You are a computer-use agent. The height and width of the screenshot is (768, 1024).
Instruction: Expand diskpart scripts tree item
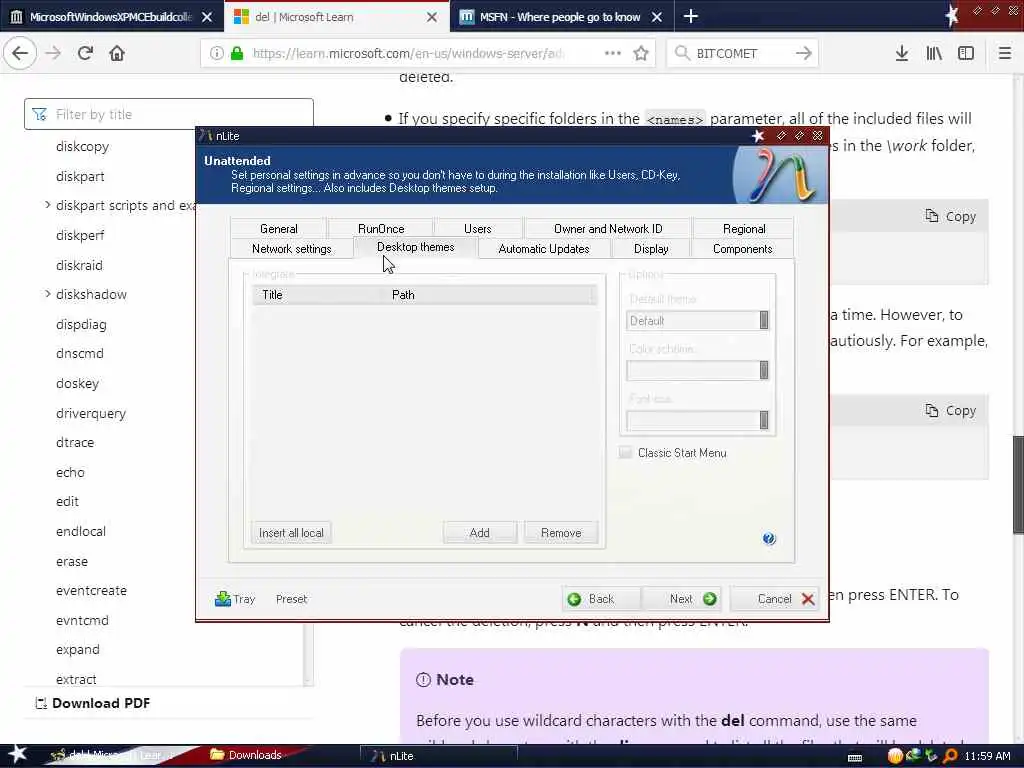click(48, 205)
